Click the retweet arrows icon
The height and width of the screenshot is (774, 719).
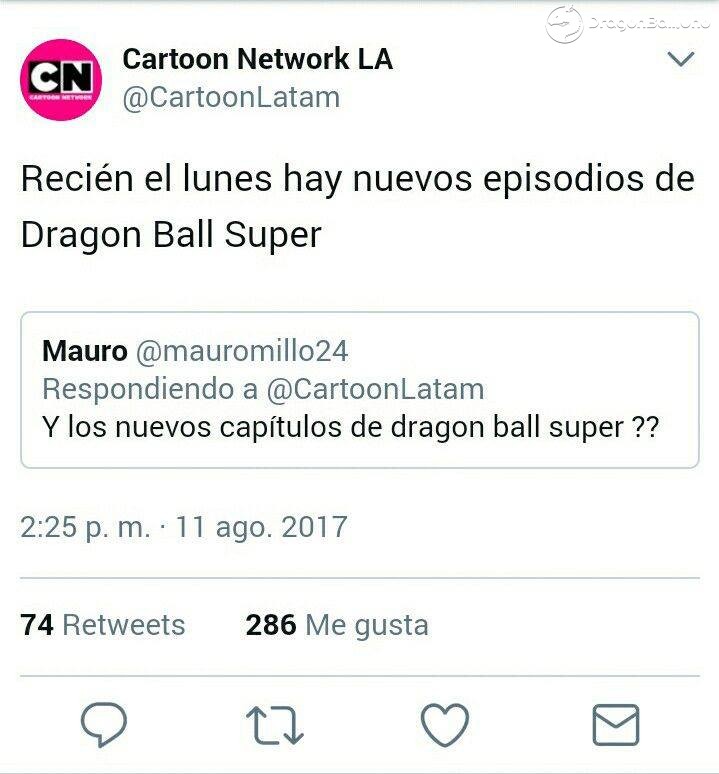pos(275,725)
